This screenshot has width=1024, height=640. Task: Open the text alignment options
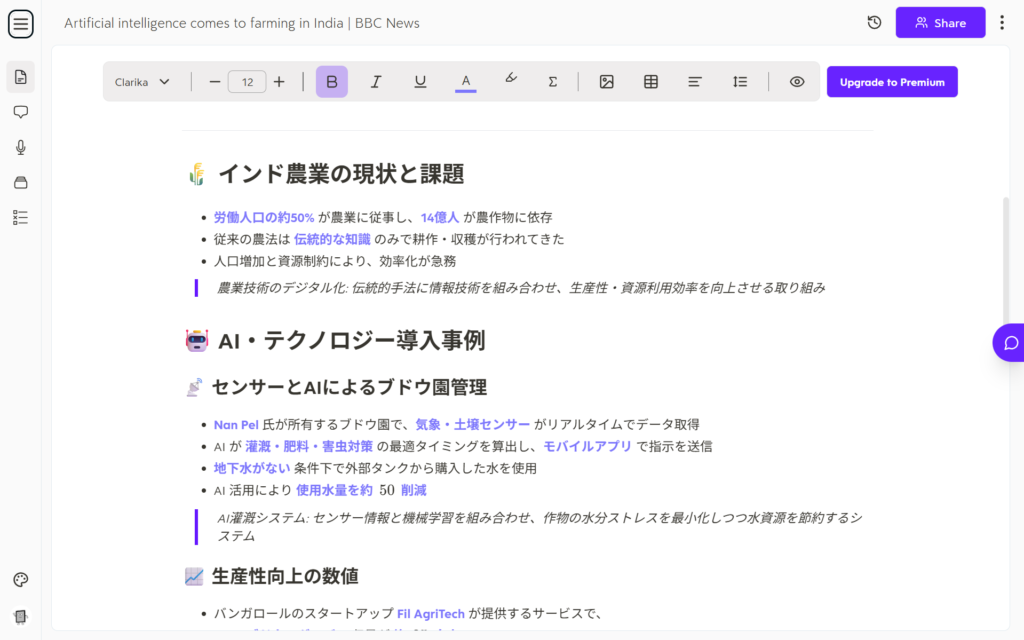click(695, 82)
